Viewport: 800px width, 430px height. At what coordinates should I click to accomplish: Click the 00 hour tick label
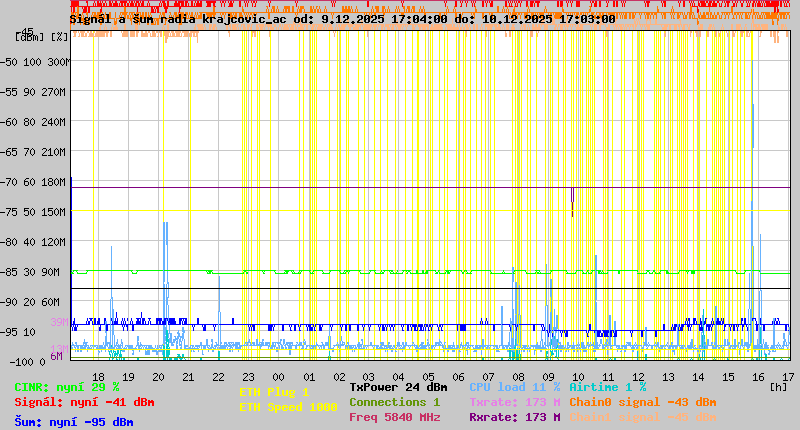(x=278, y=377)
